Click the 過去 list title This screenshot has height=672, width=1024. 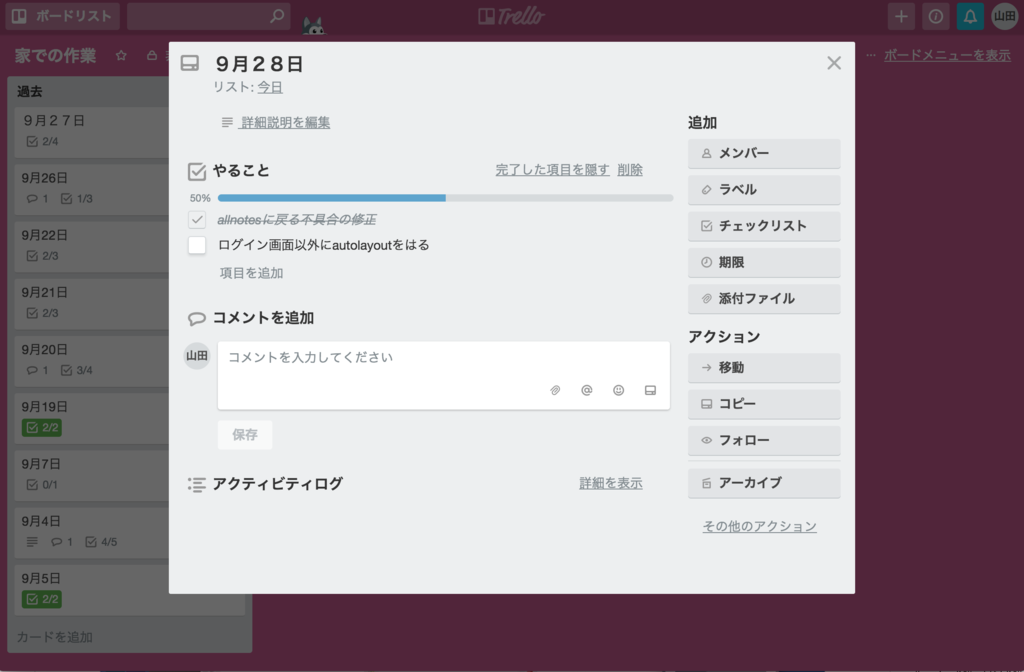(x=29, y=92)
